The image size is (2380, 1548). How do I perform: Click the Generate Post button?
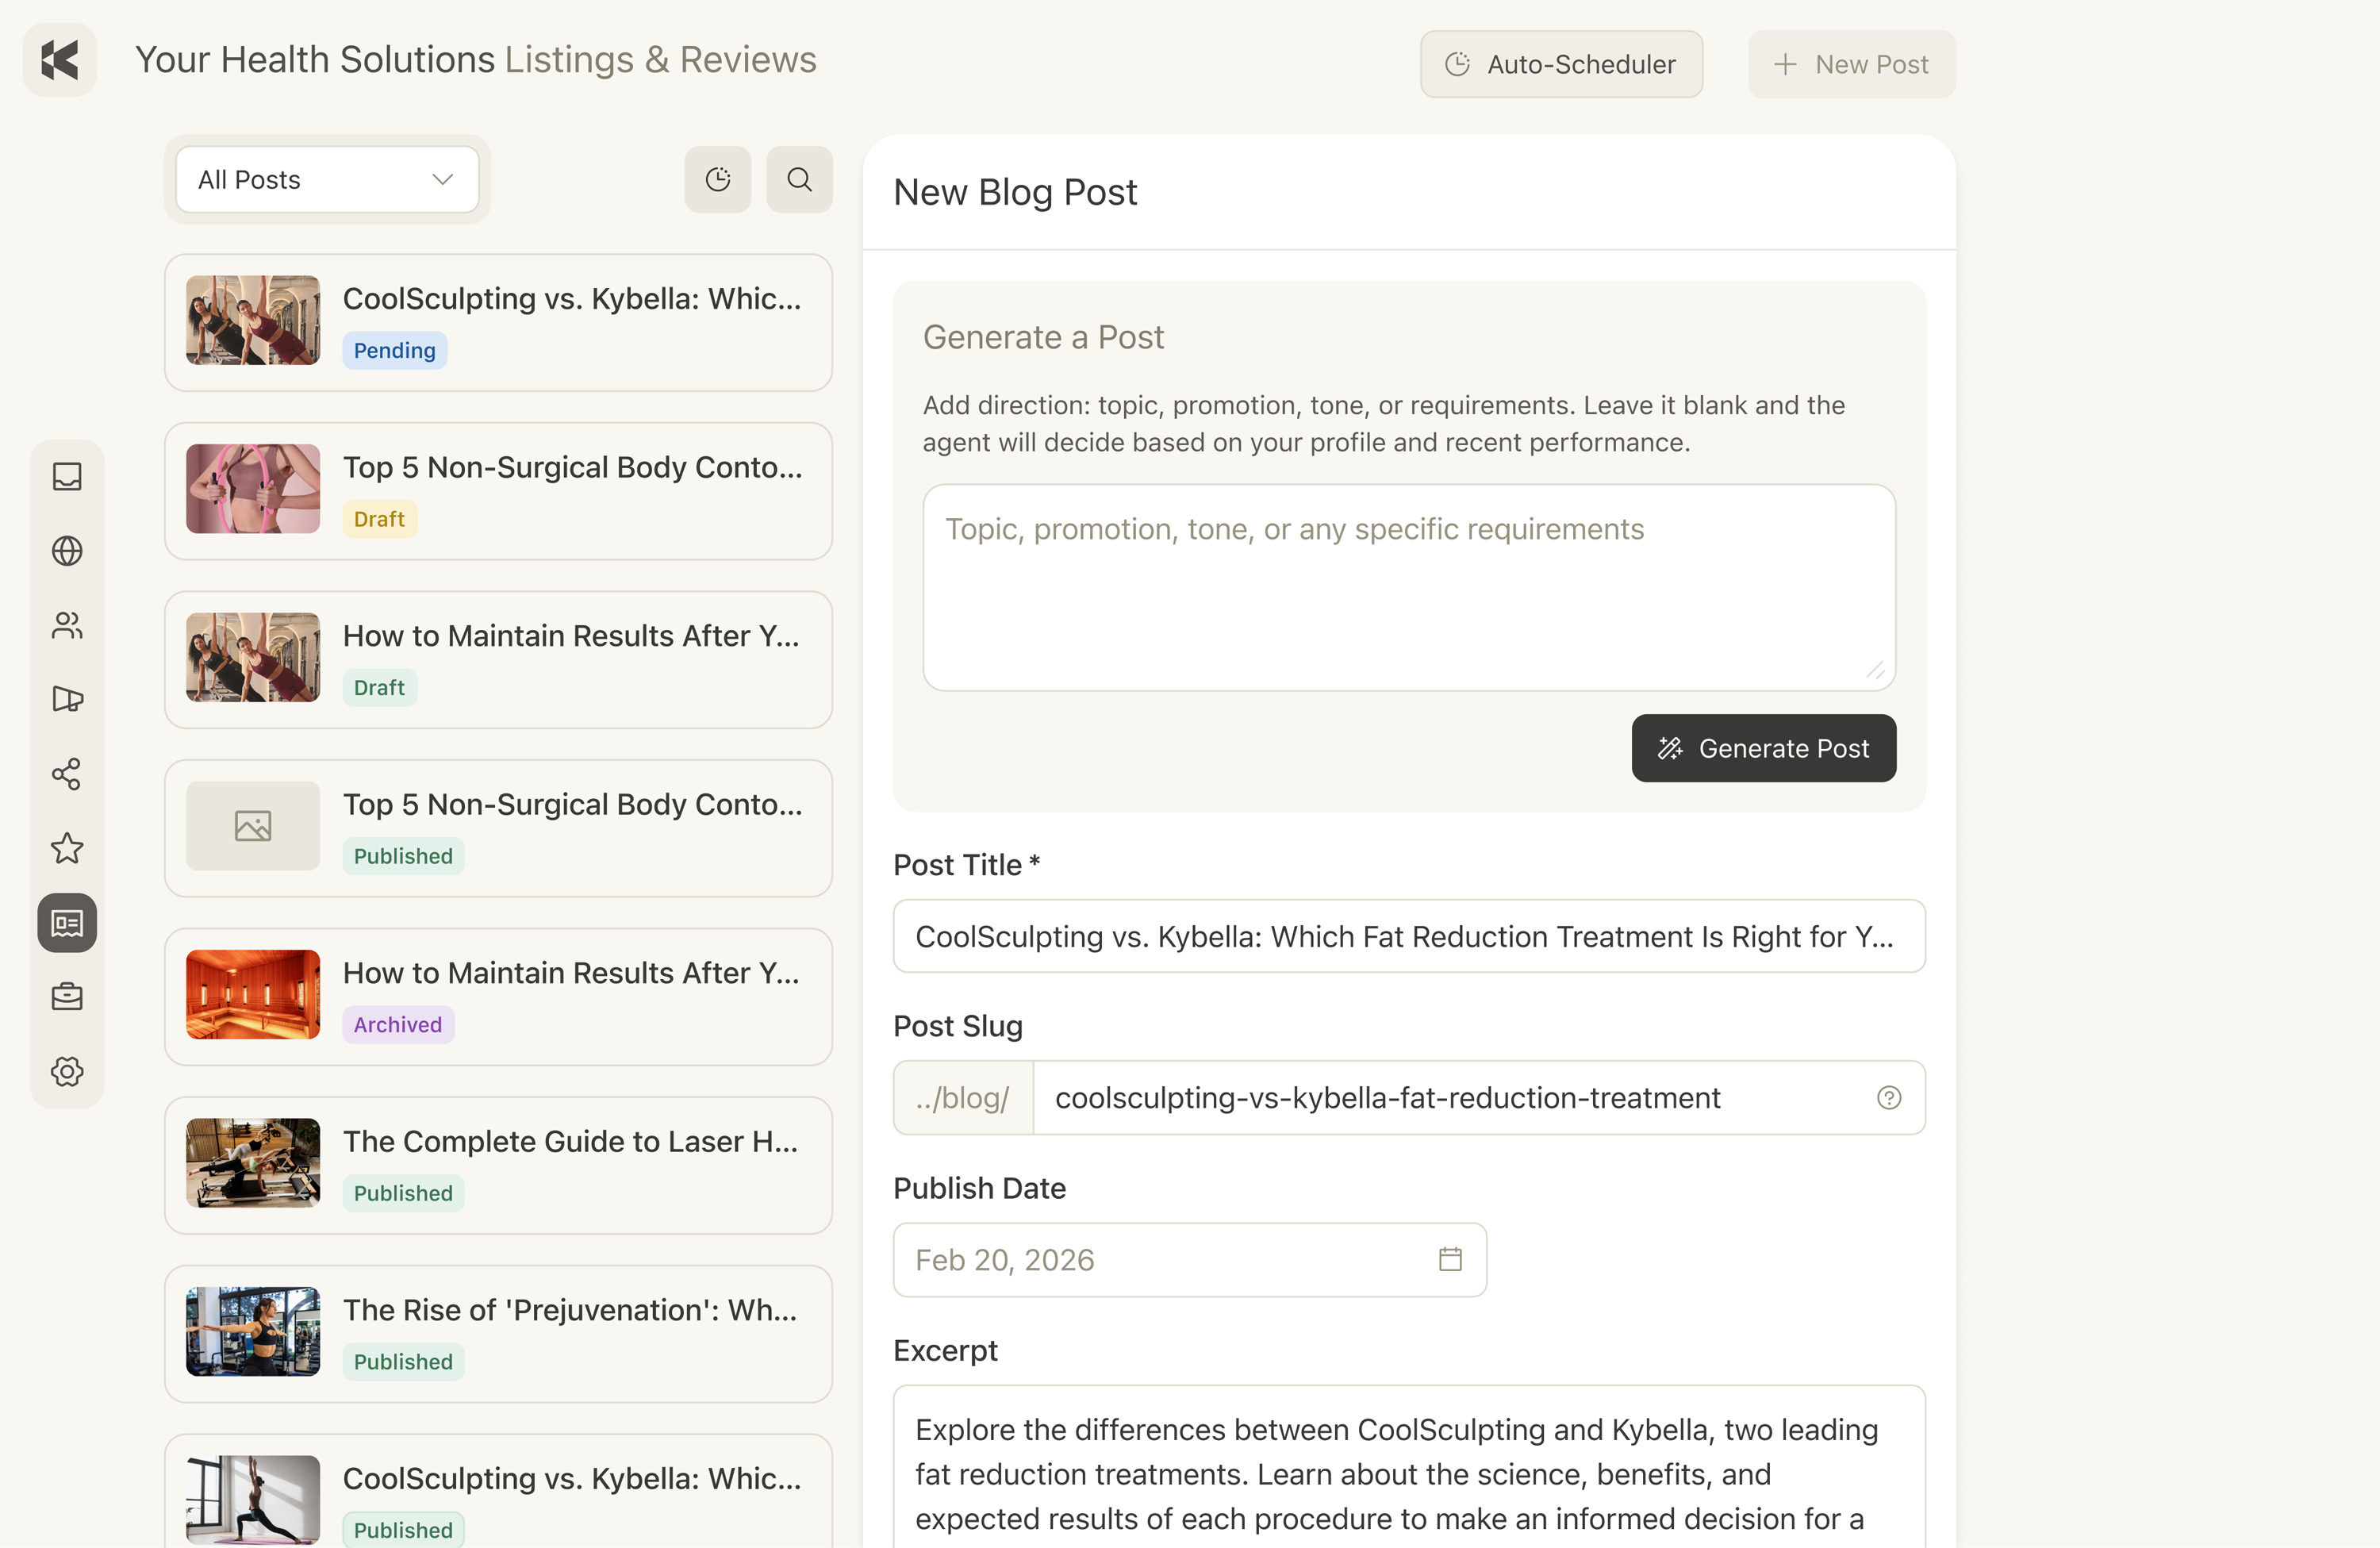point(1763,748)
